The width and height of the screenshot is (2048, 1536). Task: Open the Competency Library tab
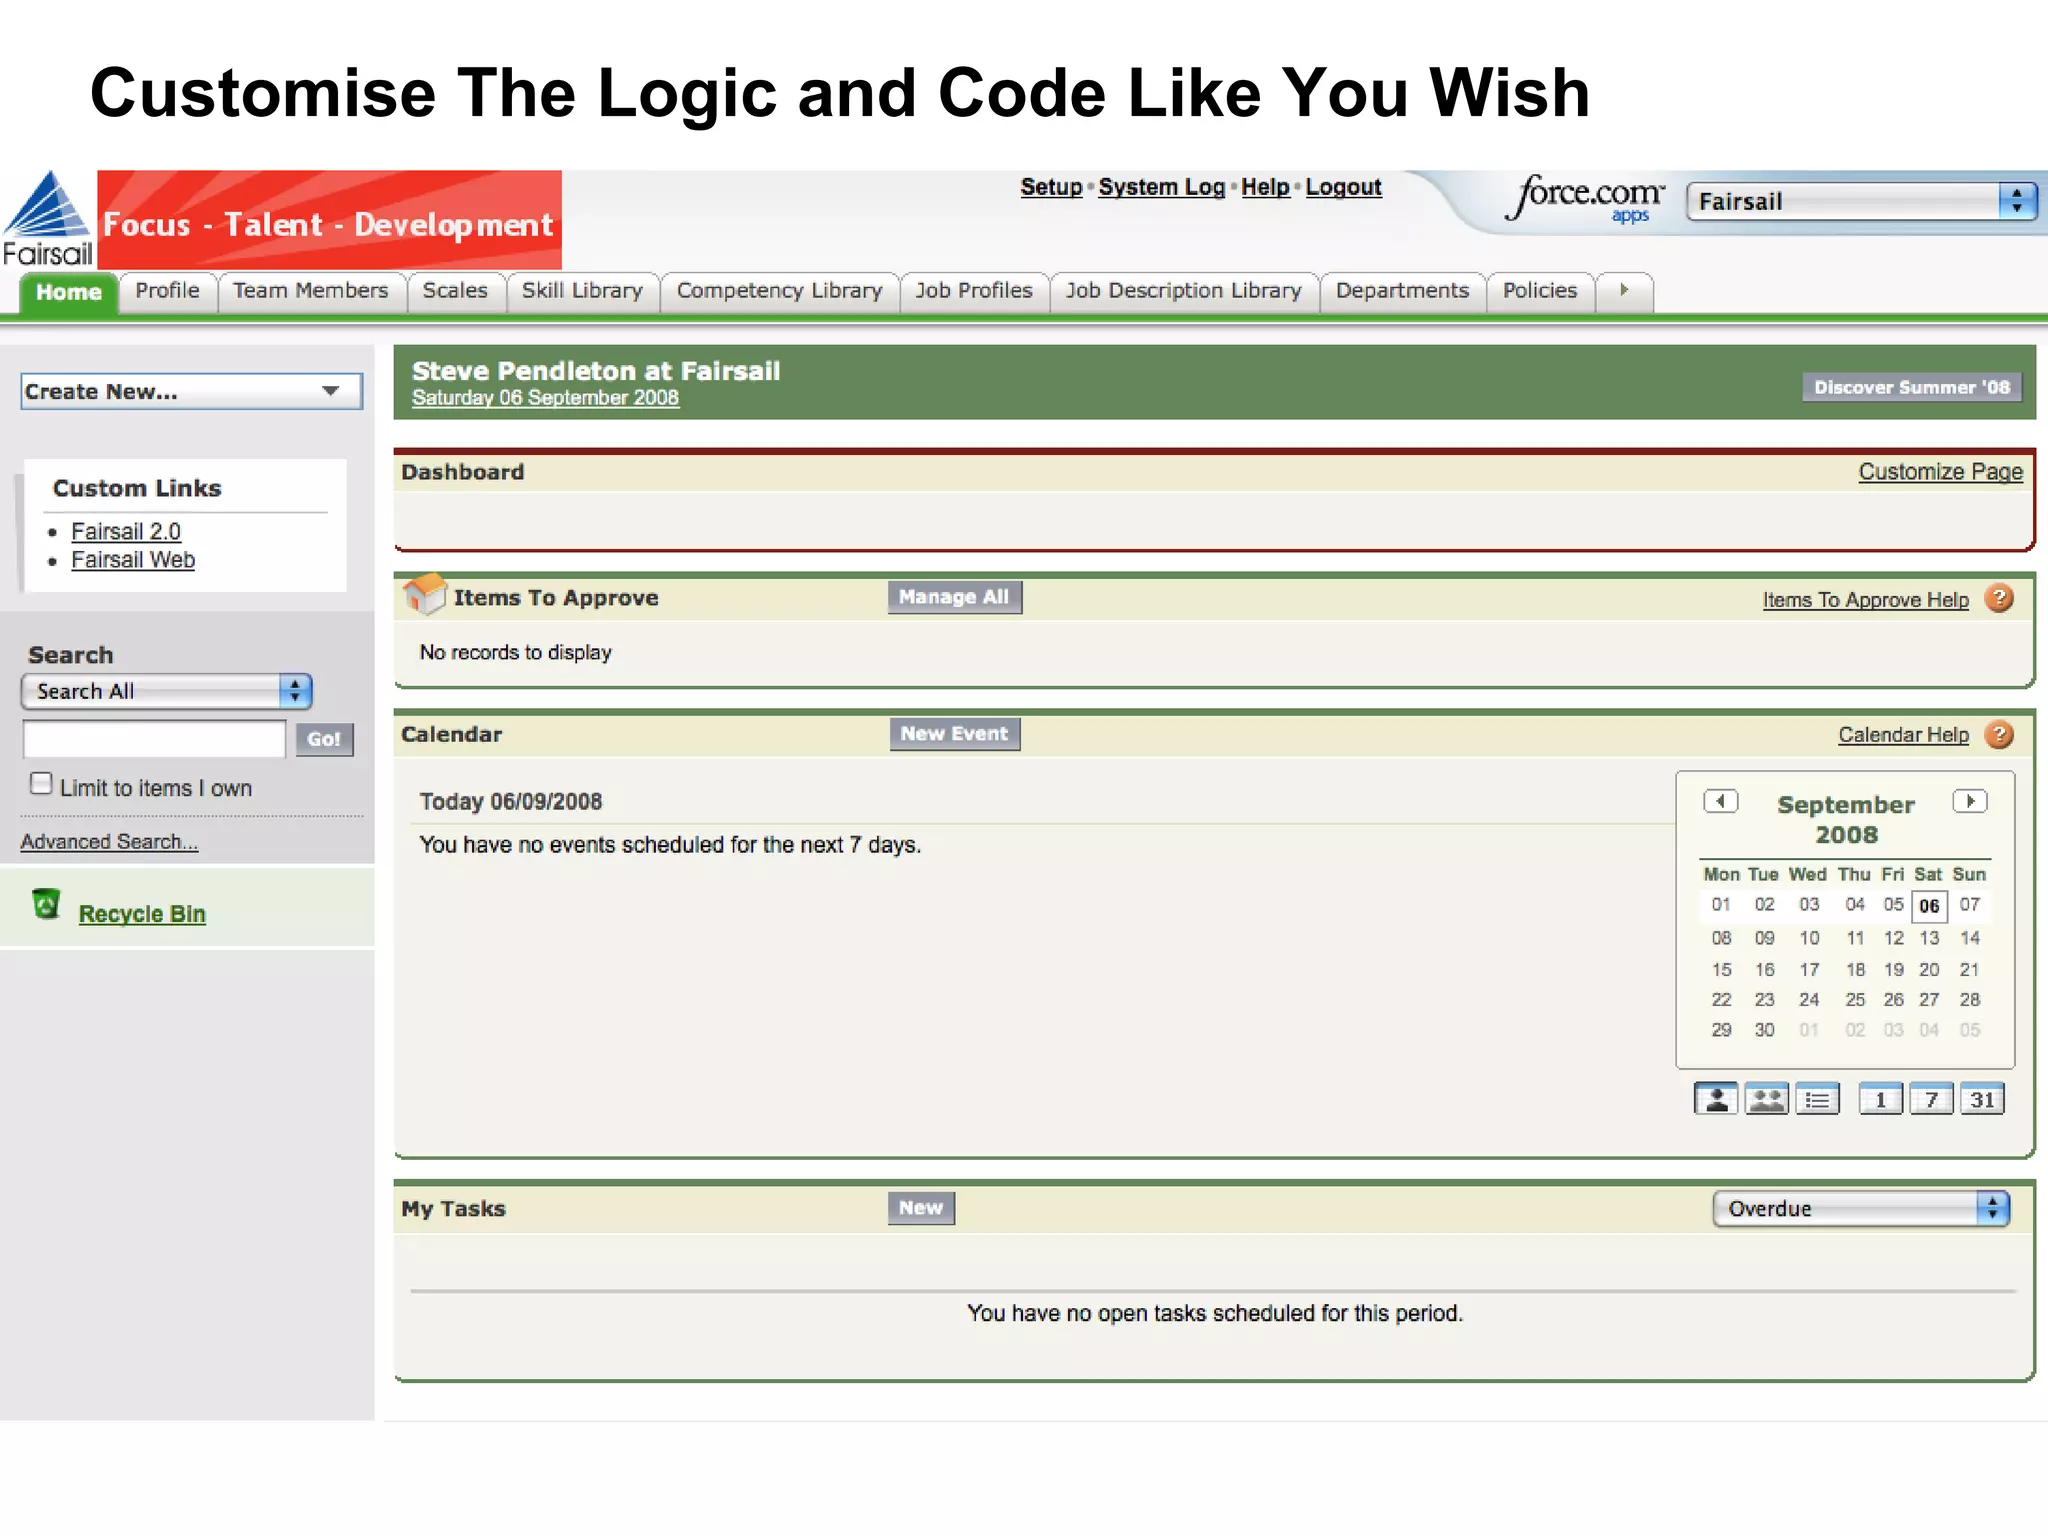point(780,291)
